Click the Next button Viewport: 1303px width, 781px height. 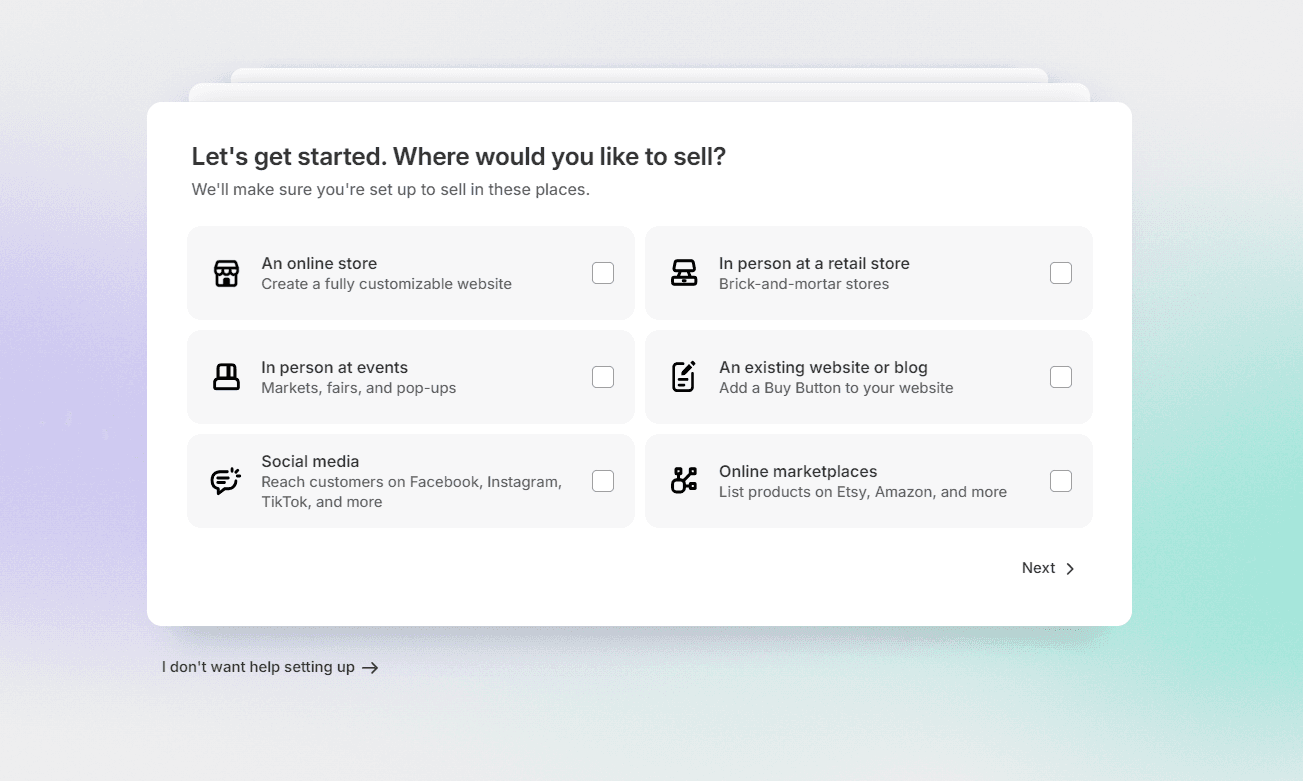click(1049, 568)
